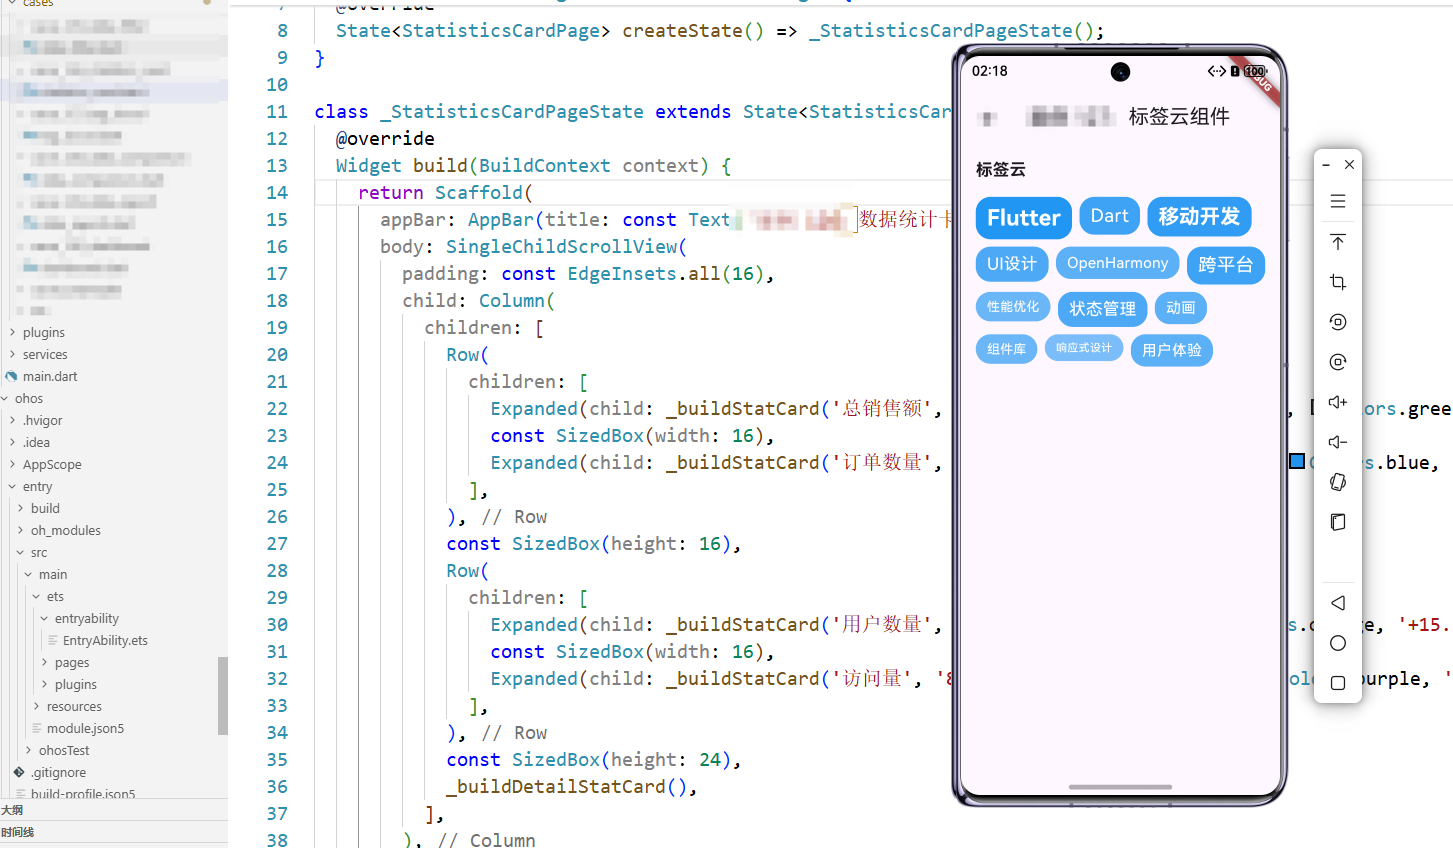
Task: Rotate emulator screen counterclockwise
Action: point(1338,322)
